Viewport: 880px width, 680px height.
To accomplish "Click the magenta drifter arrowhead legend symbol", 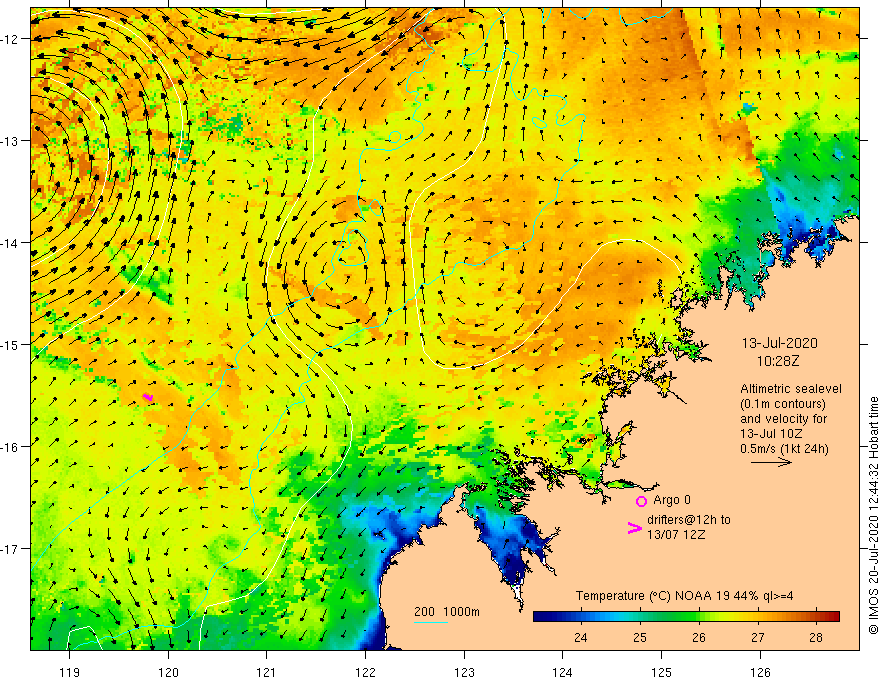I will pyautogui.click(x=634, y=528).
